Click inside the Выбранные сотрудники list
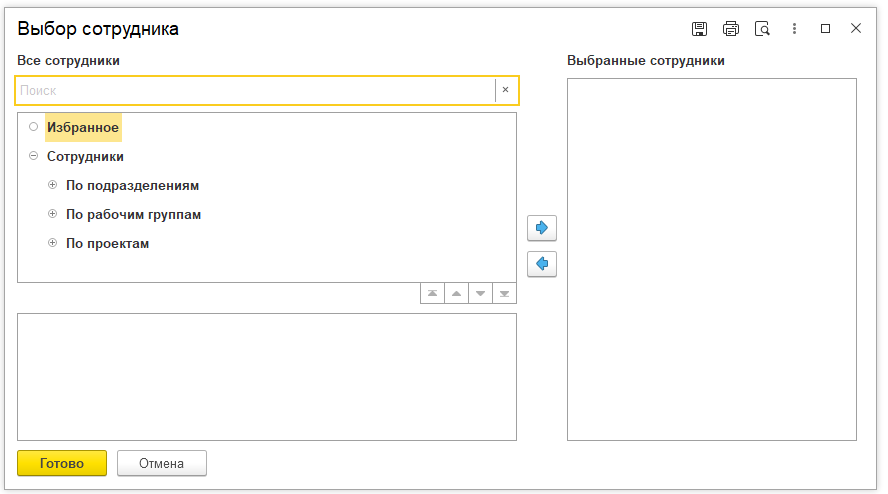 [x=711, y=258]
